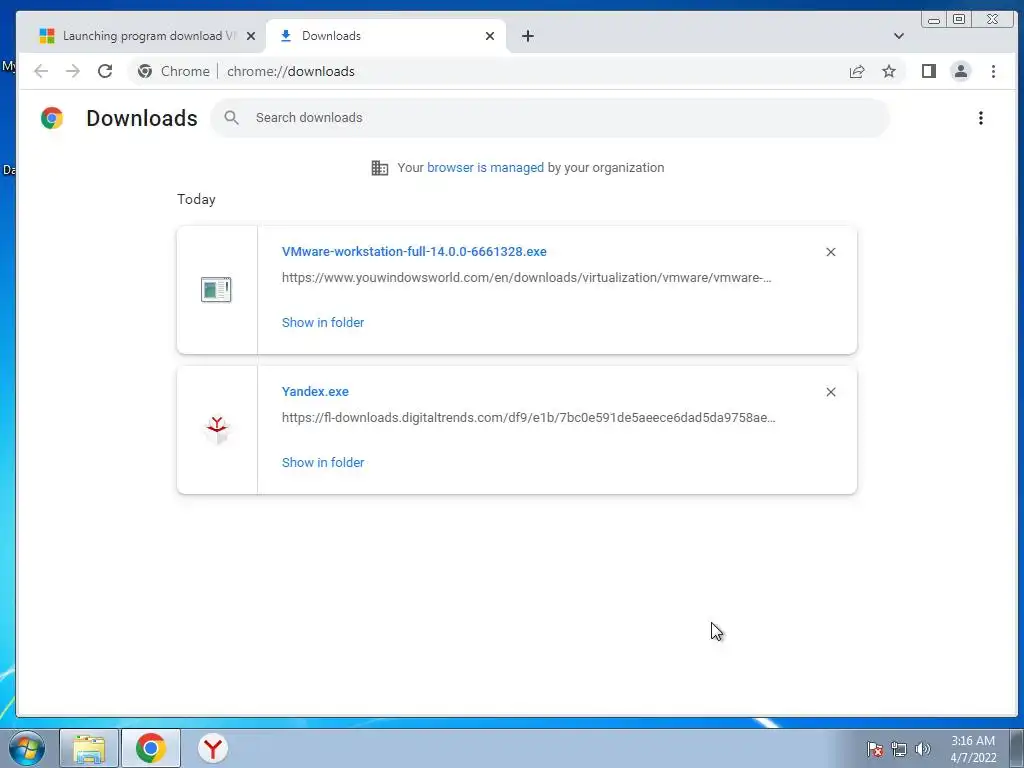Share this page icon in address bar

(857, 71)
